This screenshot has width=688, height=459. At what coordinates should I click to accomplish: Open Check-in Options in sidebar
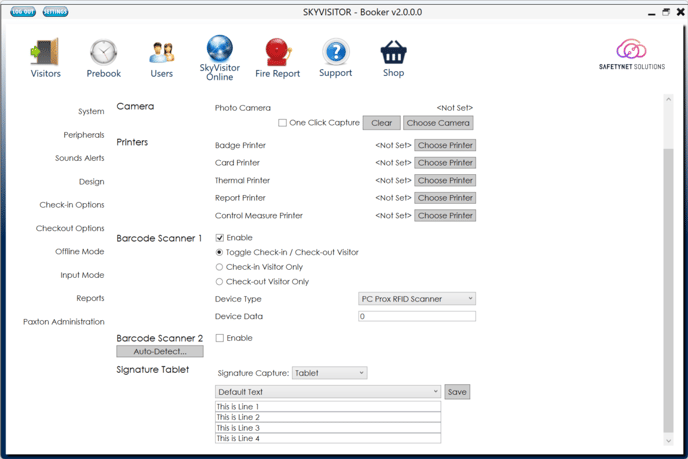(x=72, y=205)
